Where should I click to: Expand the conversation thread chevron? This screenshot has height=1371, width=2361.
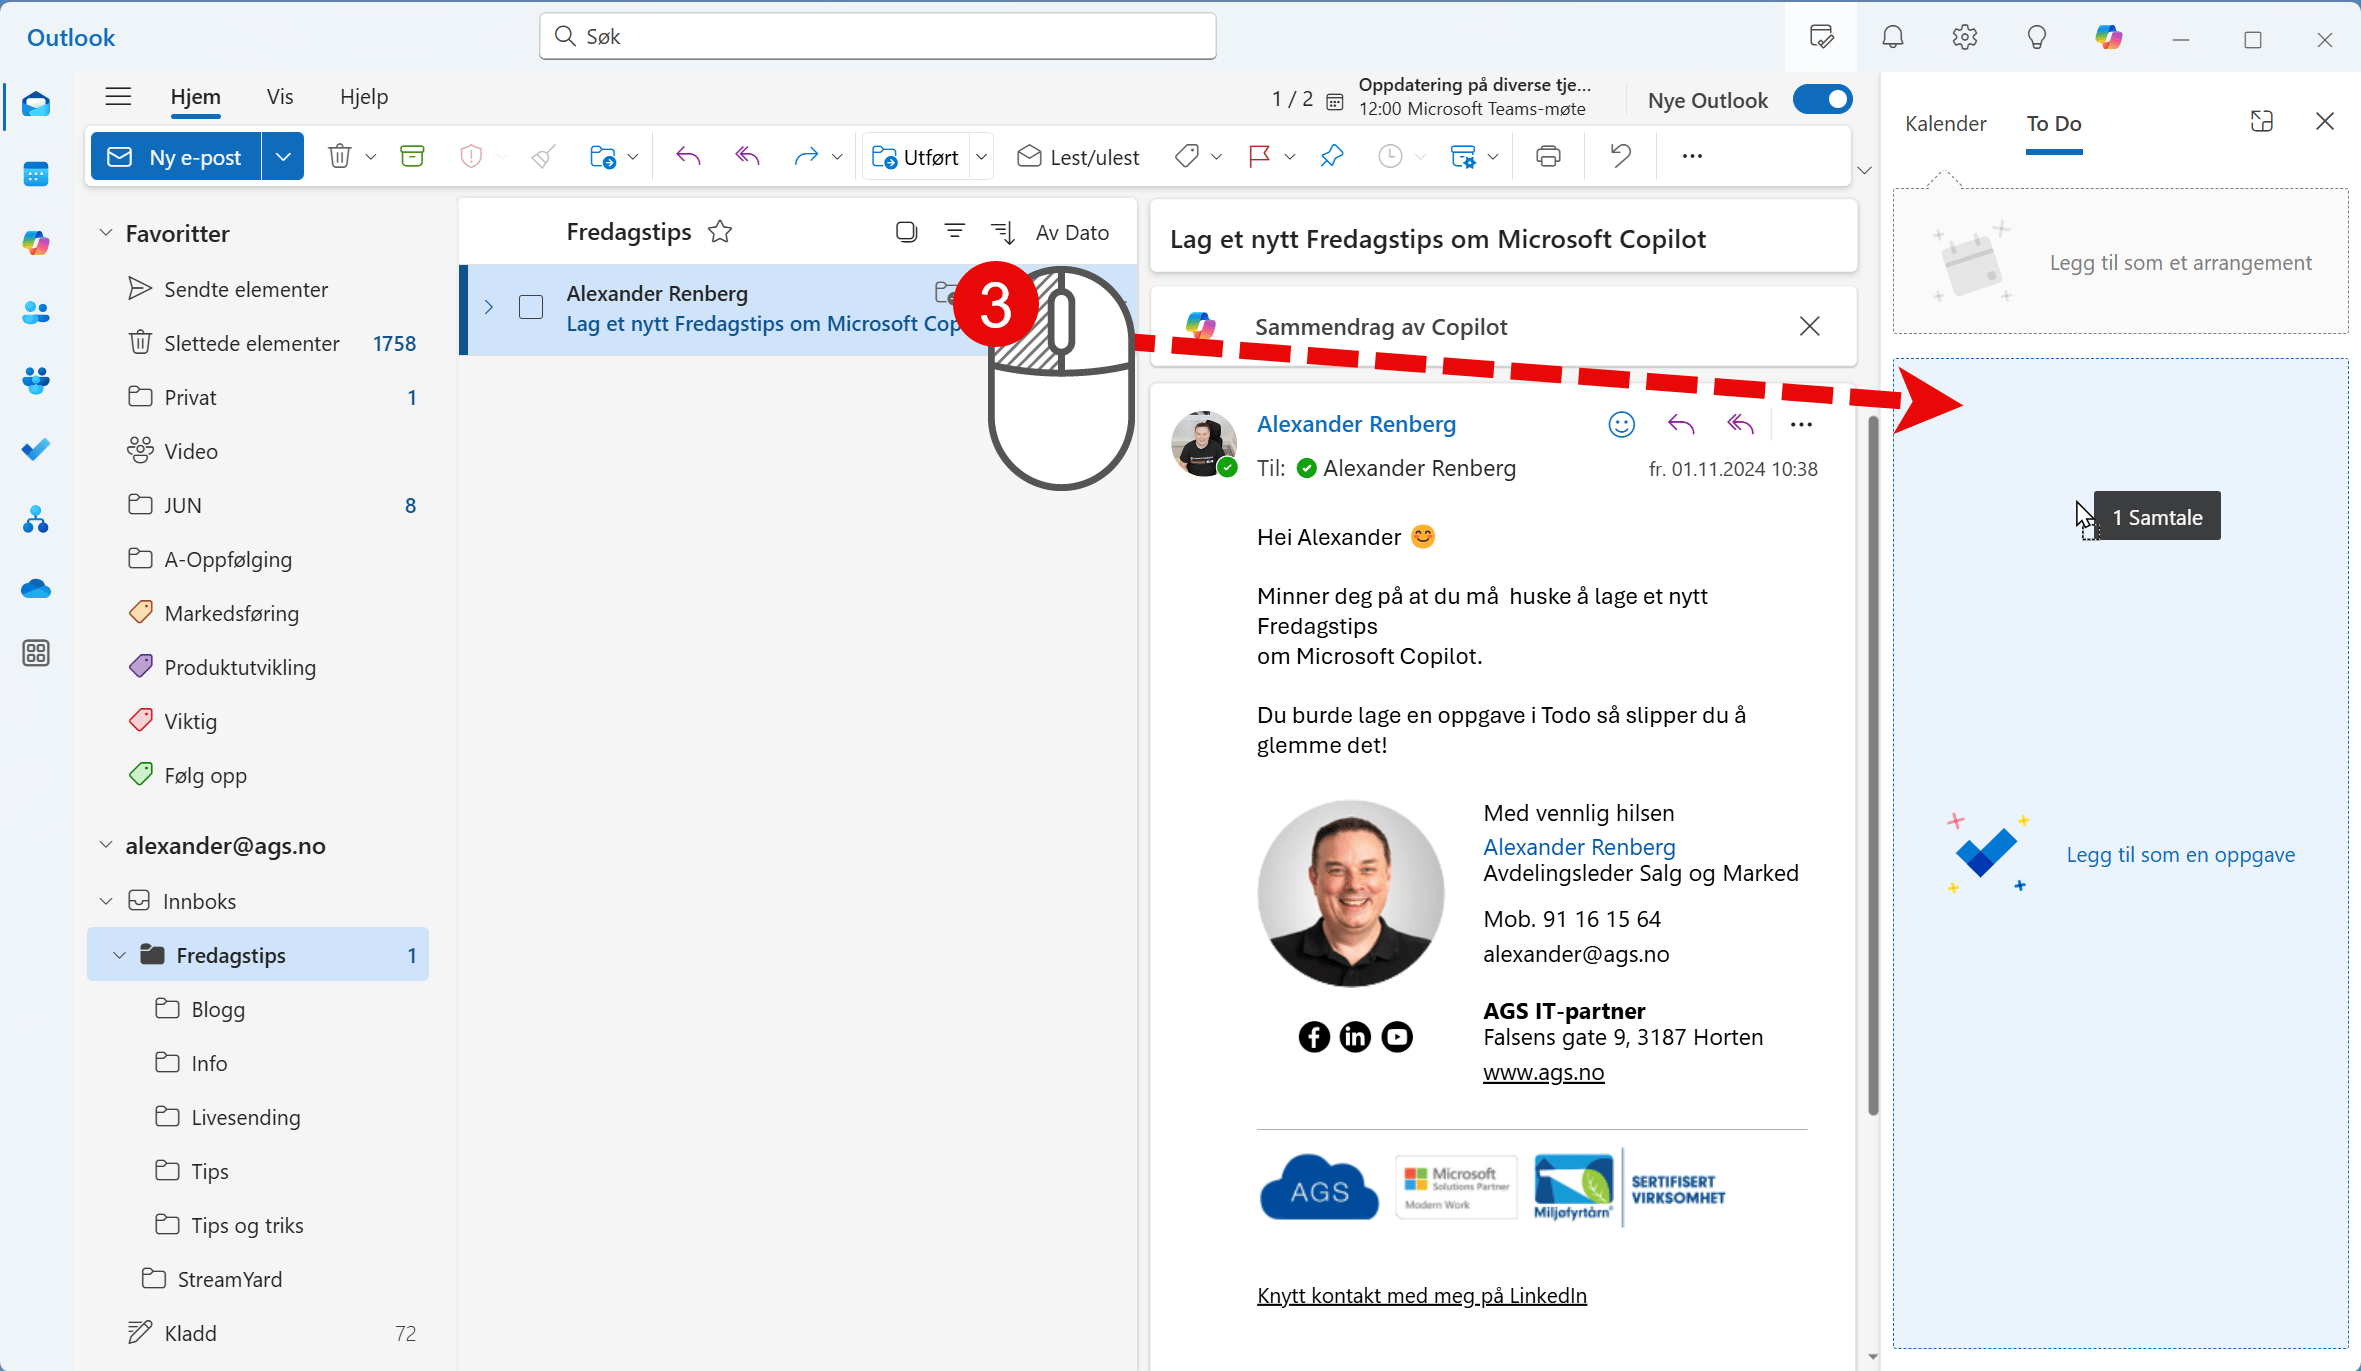click(489, 307)
